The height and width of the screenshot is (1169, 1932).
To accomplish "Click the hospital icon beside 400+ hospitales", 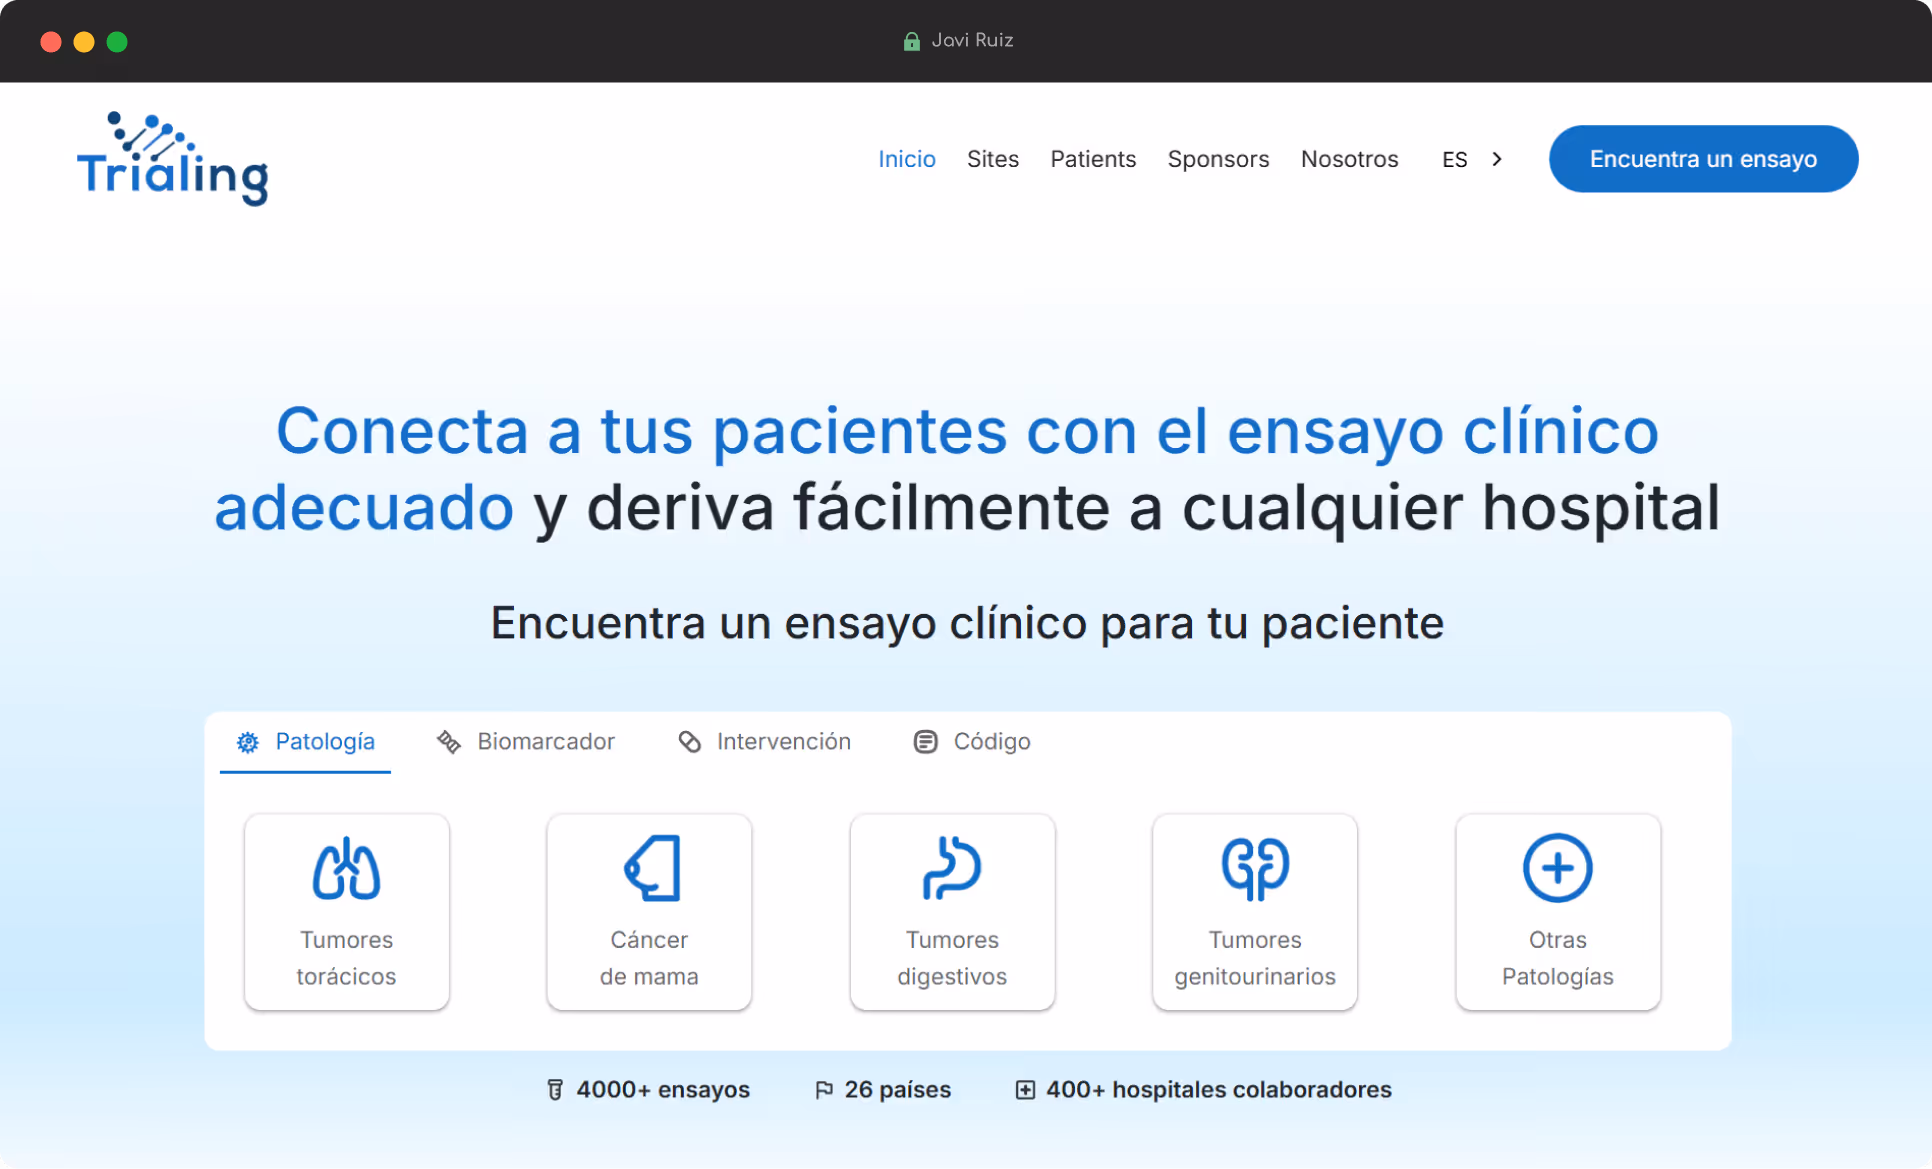I will (x=1025, y=1090).
